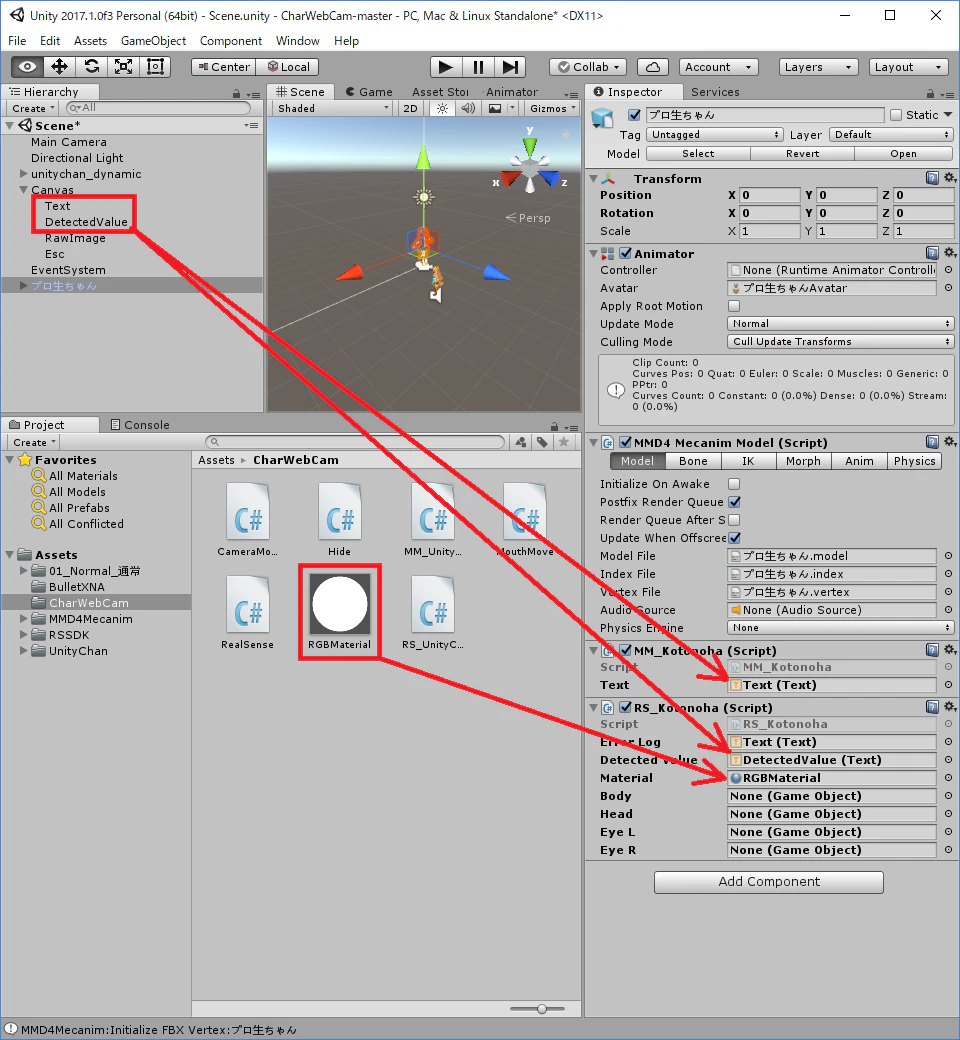
Task: Pause the game playback
Action: point(478,67)
